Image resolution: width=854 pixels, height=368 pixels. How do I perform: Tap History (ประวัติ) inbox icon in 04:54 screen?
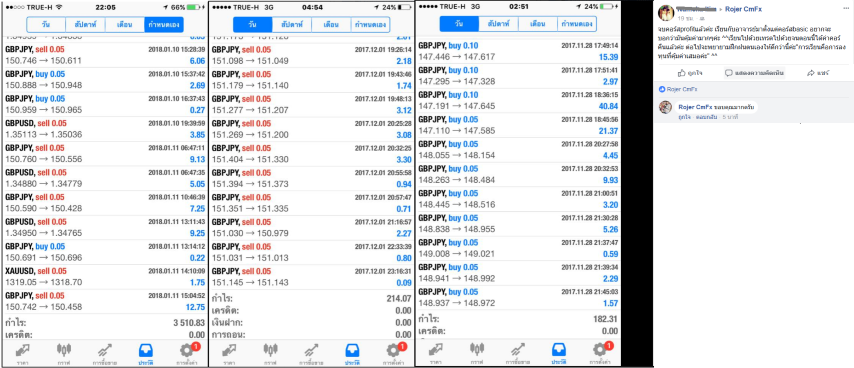point(351,353)
